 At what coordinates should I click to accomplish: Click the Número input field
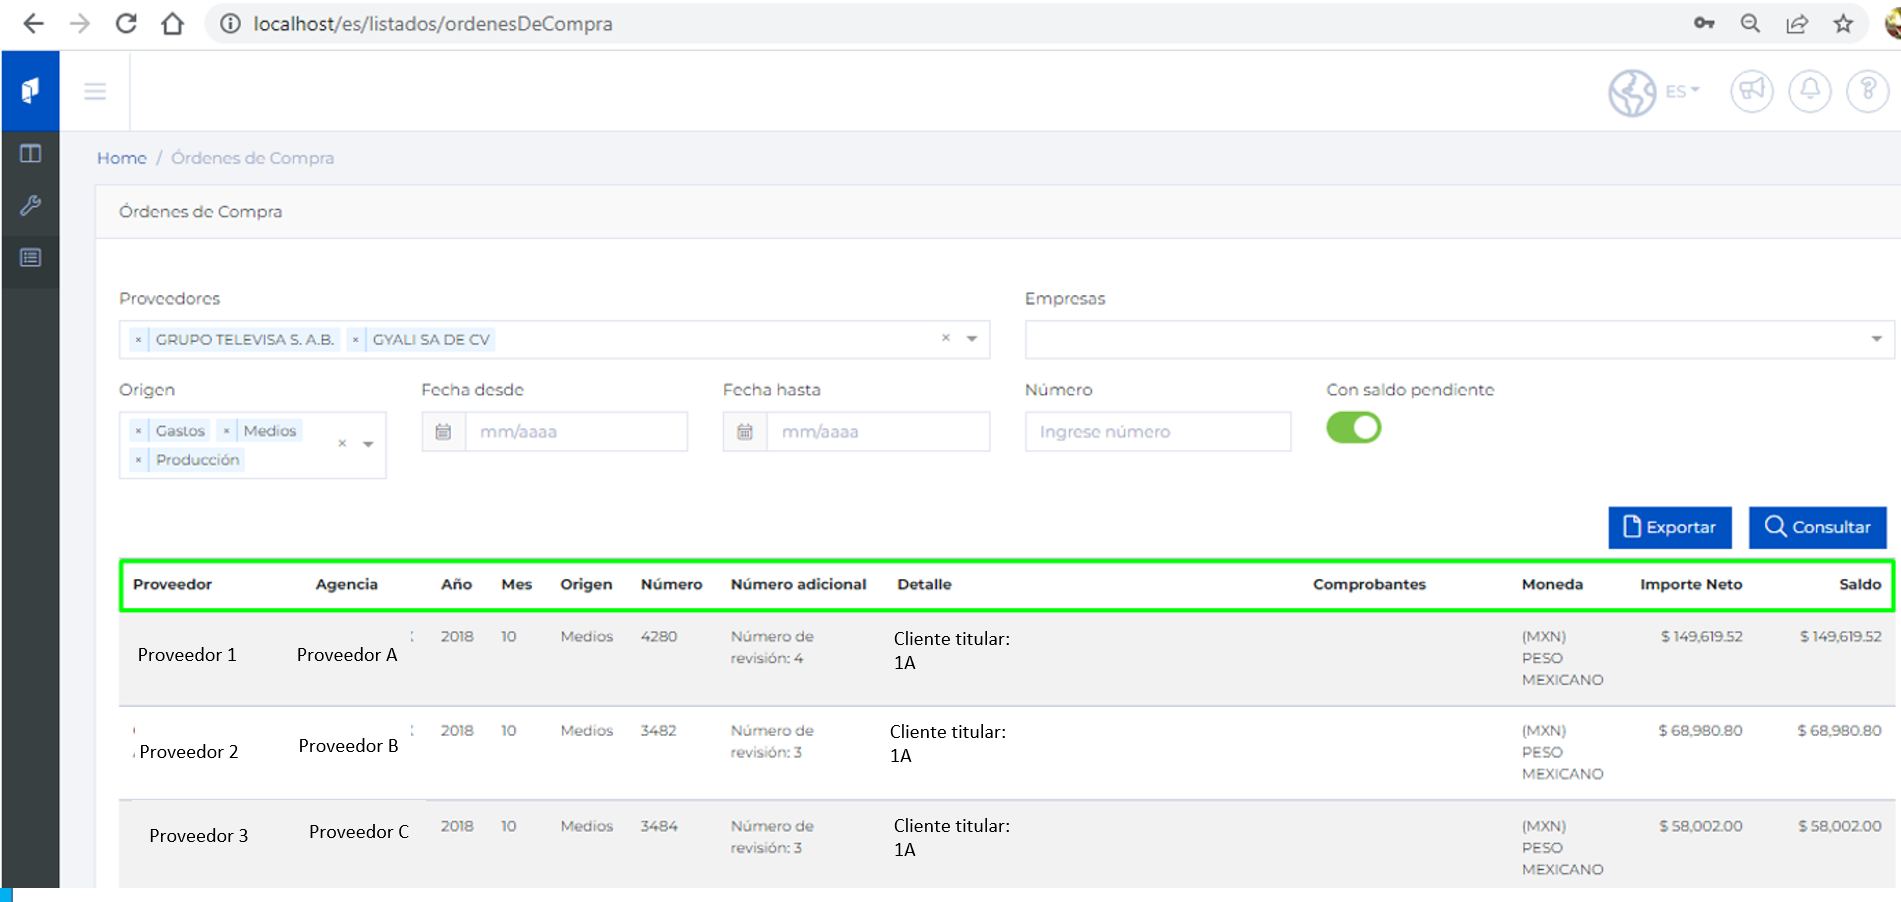tap(1157, 432)
